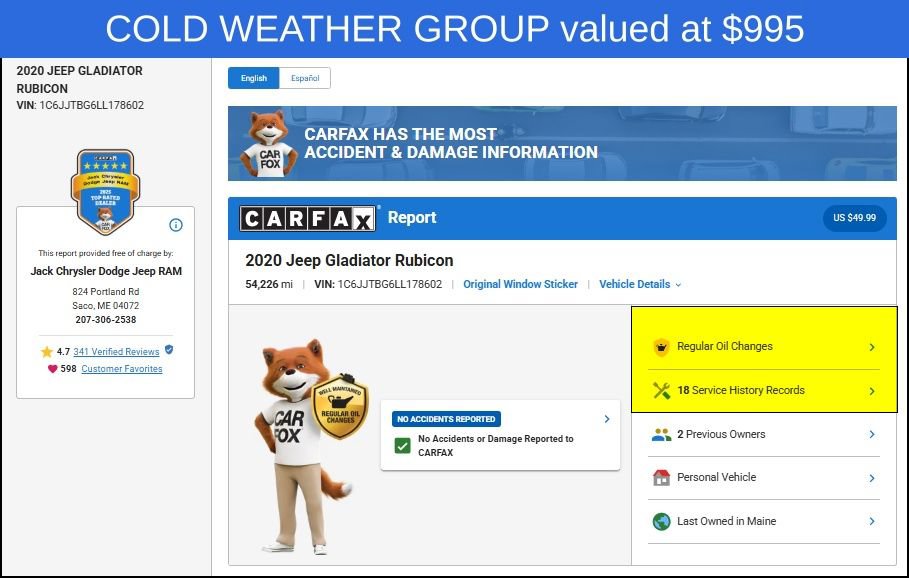
Task: Click the 2020 Jeep Gladiator Rubicon report title
Action: pyautogui.click(x=349, y=260)
